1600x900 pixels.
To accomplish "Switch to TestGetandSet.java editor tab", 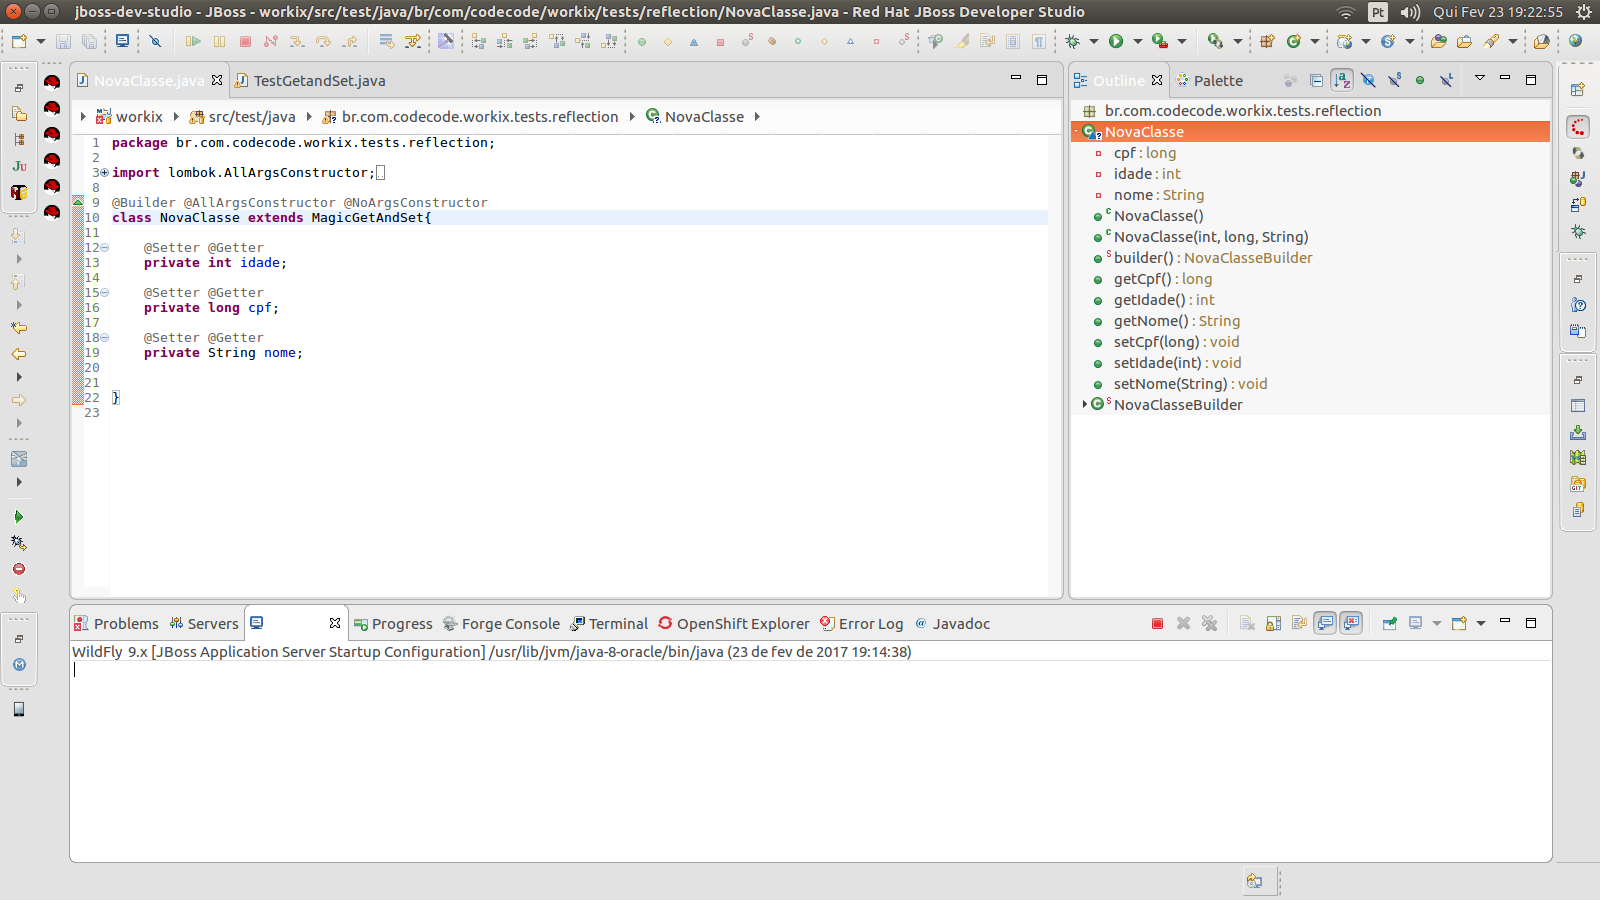I will click(x=318, y=80).
